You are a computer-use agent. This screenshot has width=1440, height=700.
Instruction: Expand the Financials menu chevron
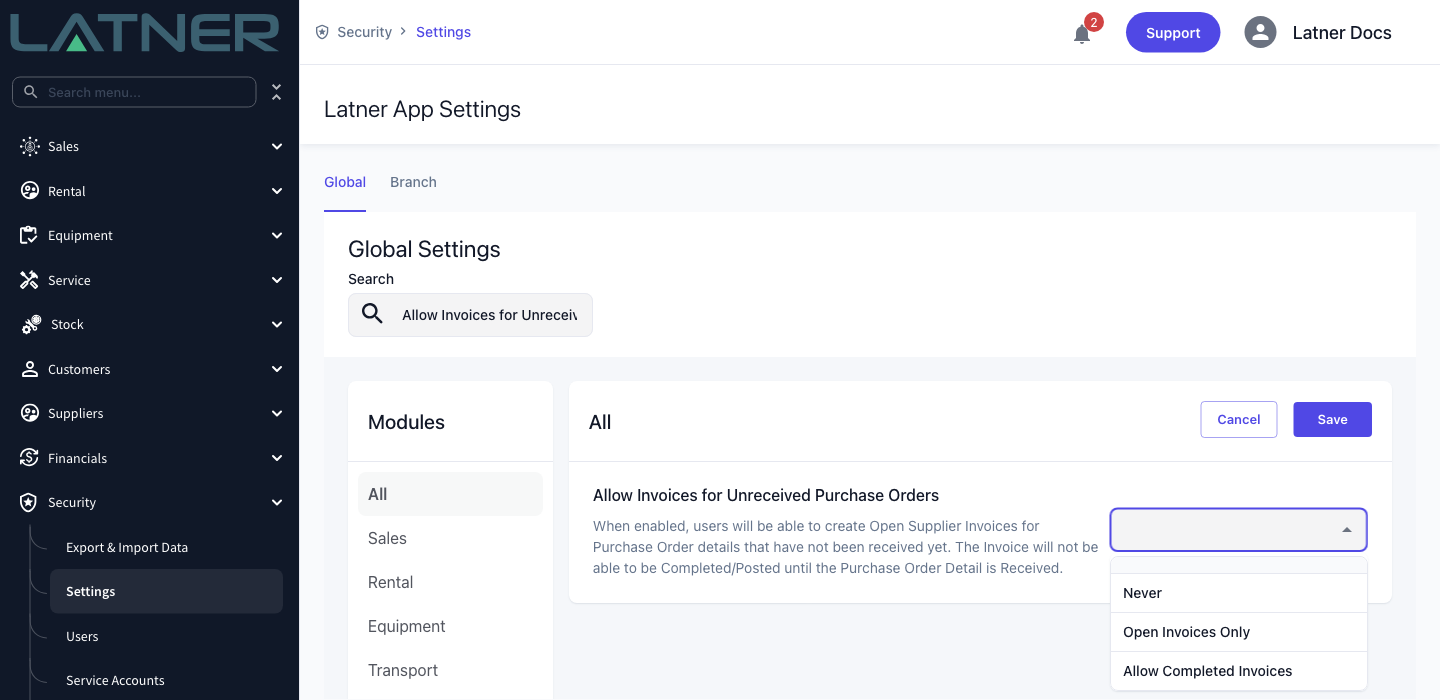277,458
